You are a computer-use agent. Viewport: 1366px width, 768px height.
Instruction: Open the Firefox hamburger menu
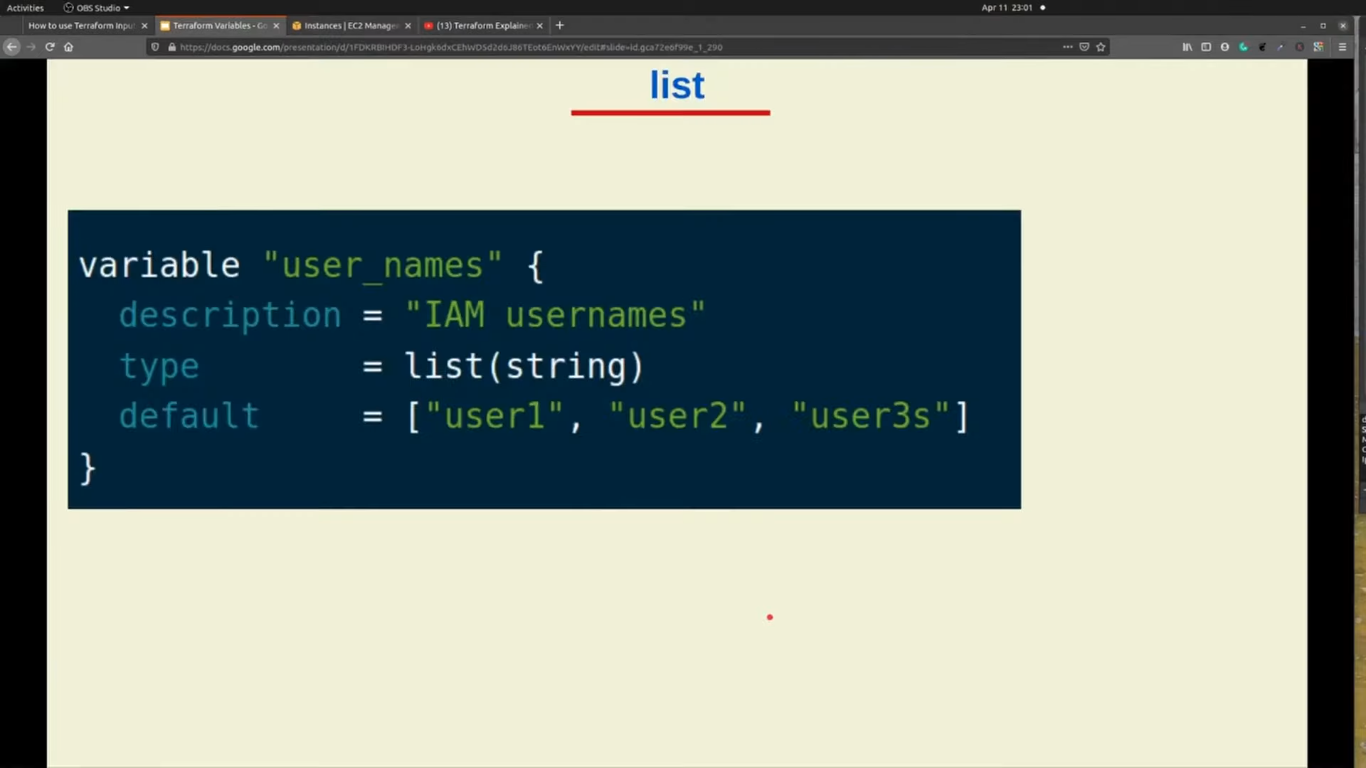1342,47
